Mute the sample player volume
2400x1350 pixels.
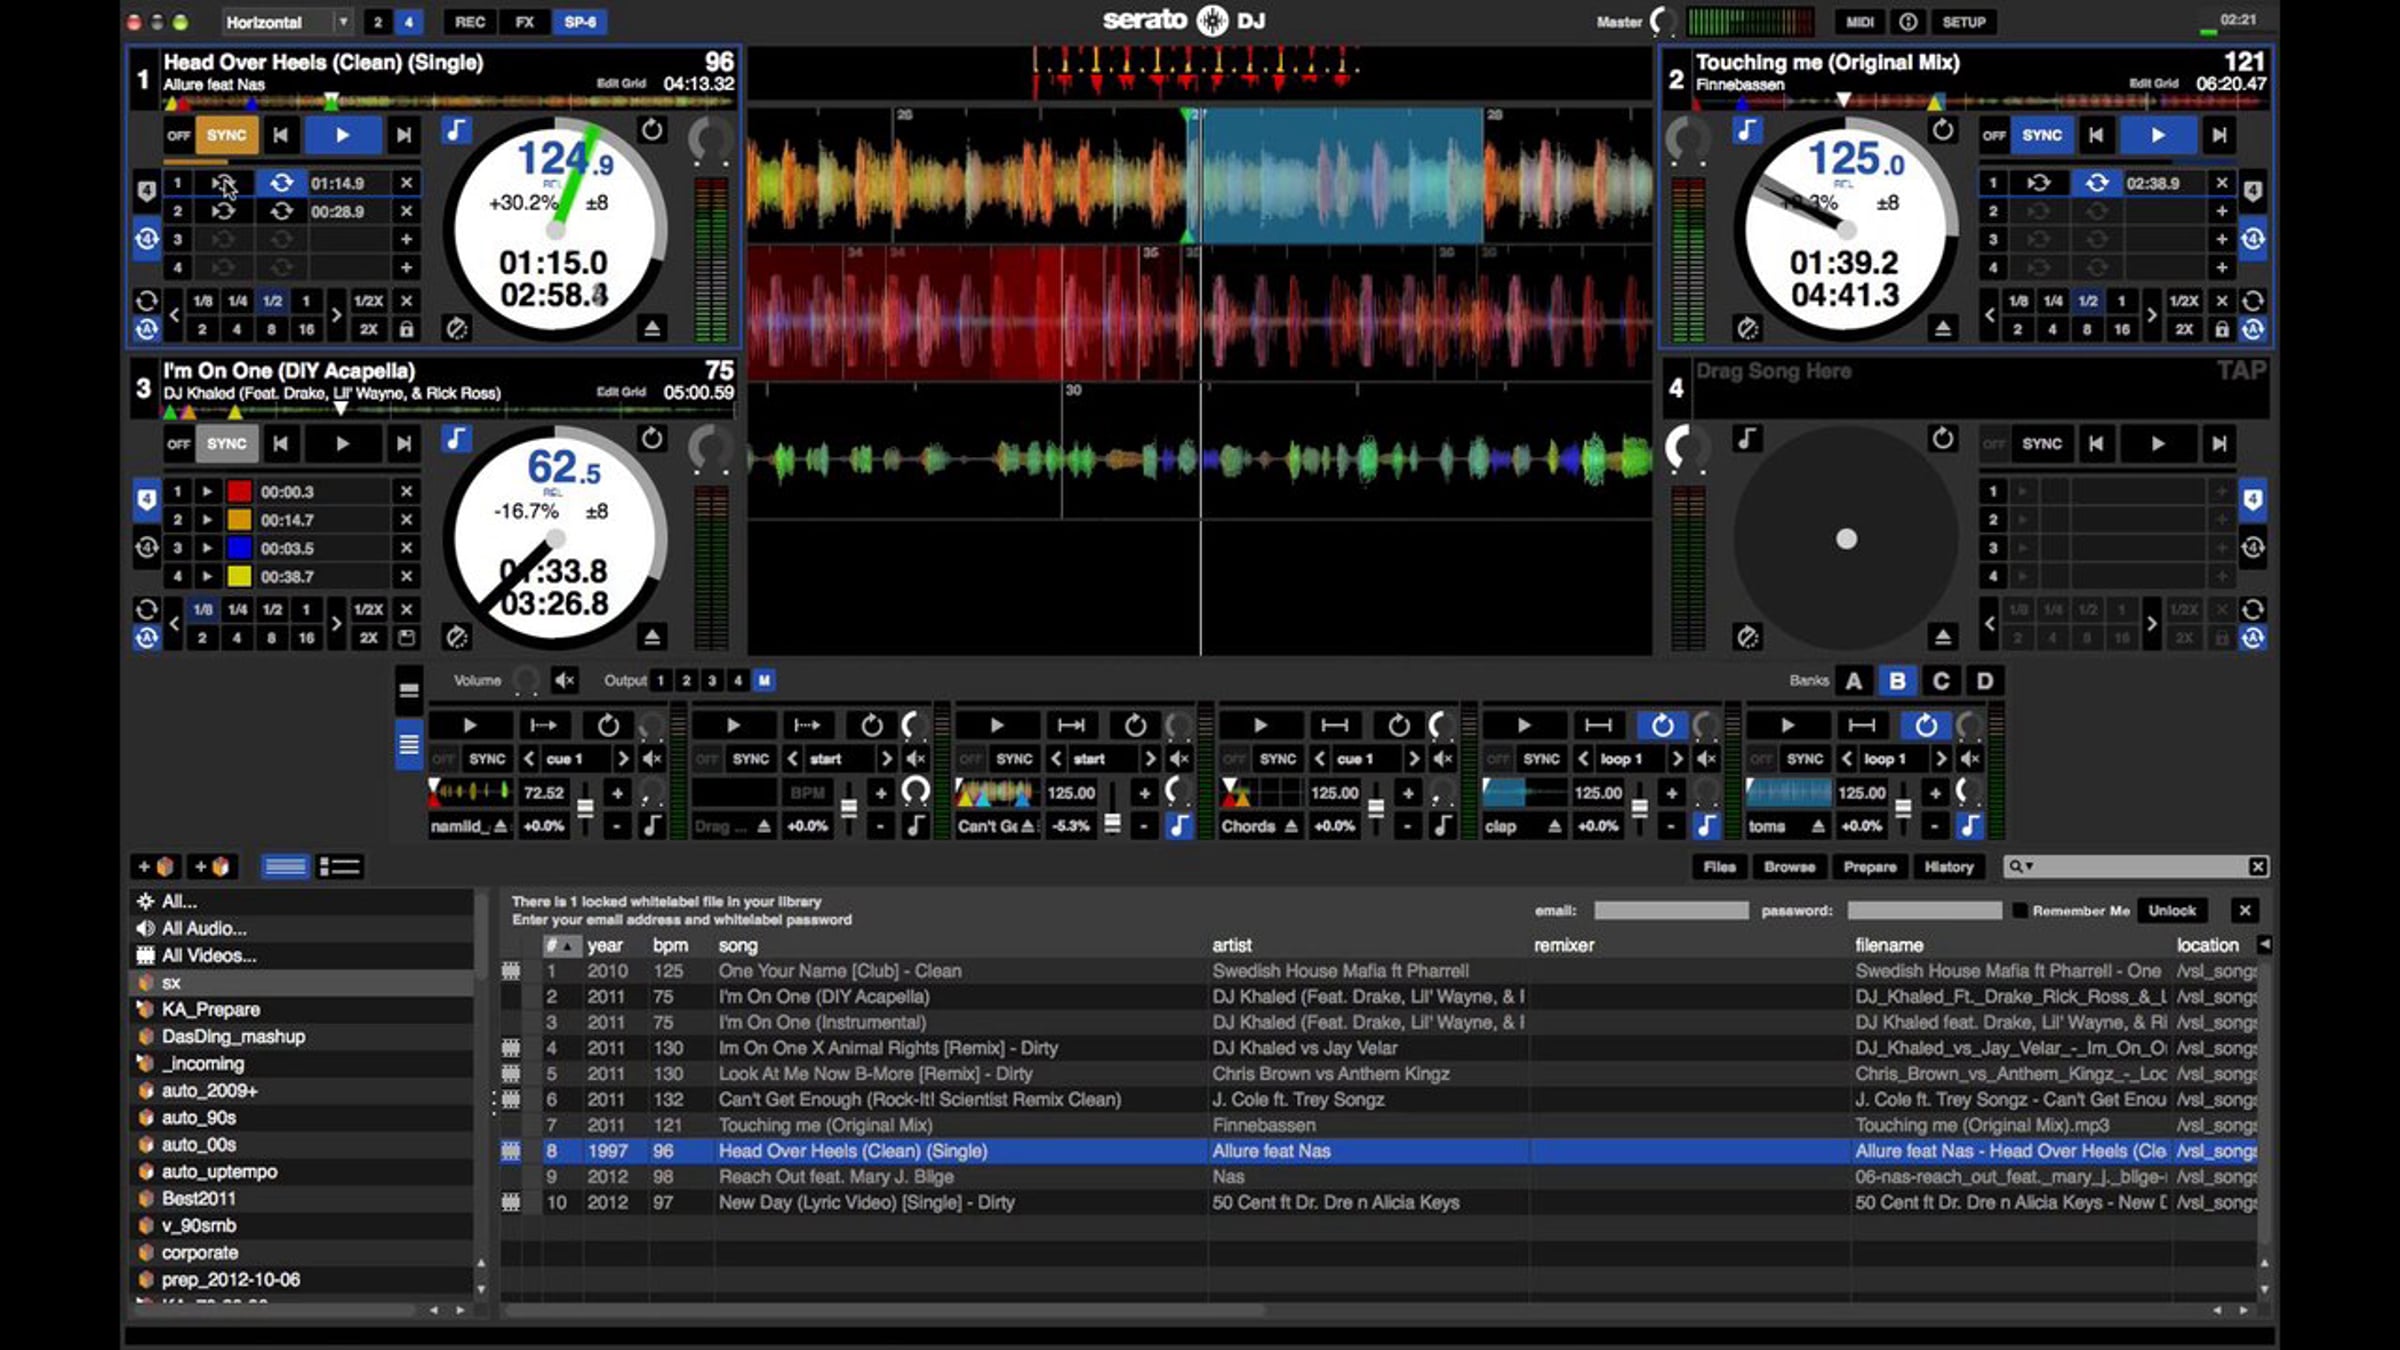point(565,680)
